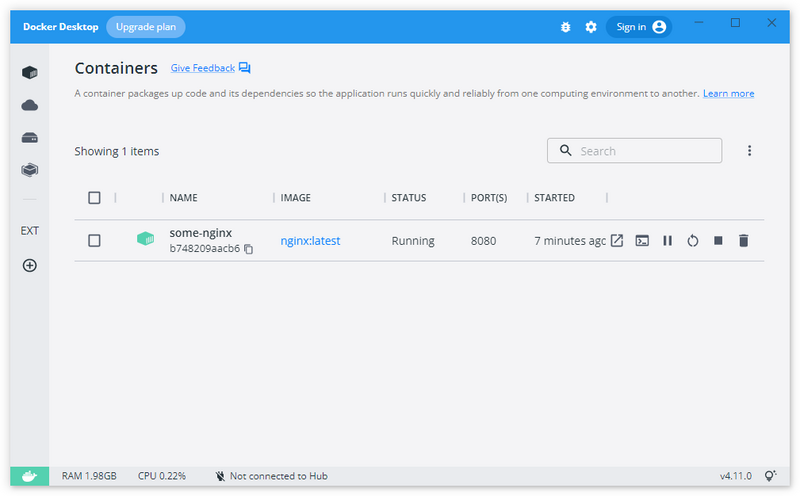This screenshot has height=496, width=800.
Task: Click the disconnected plug icon in status bar
Action: (x=220, y=476)
